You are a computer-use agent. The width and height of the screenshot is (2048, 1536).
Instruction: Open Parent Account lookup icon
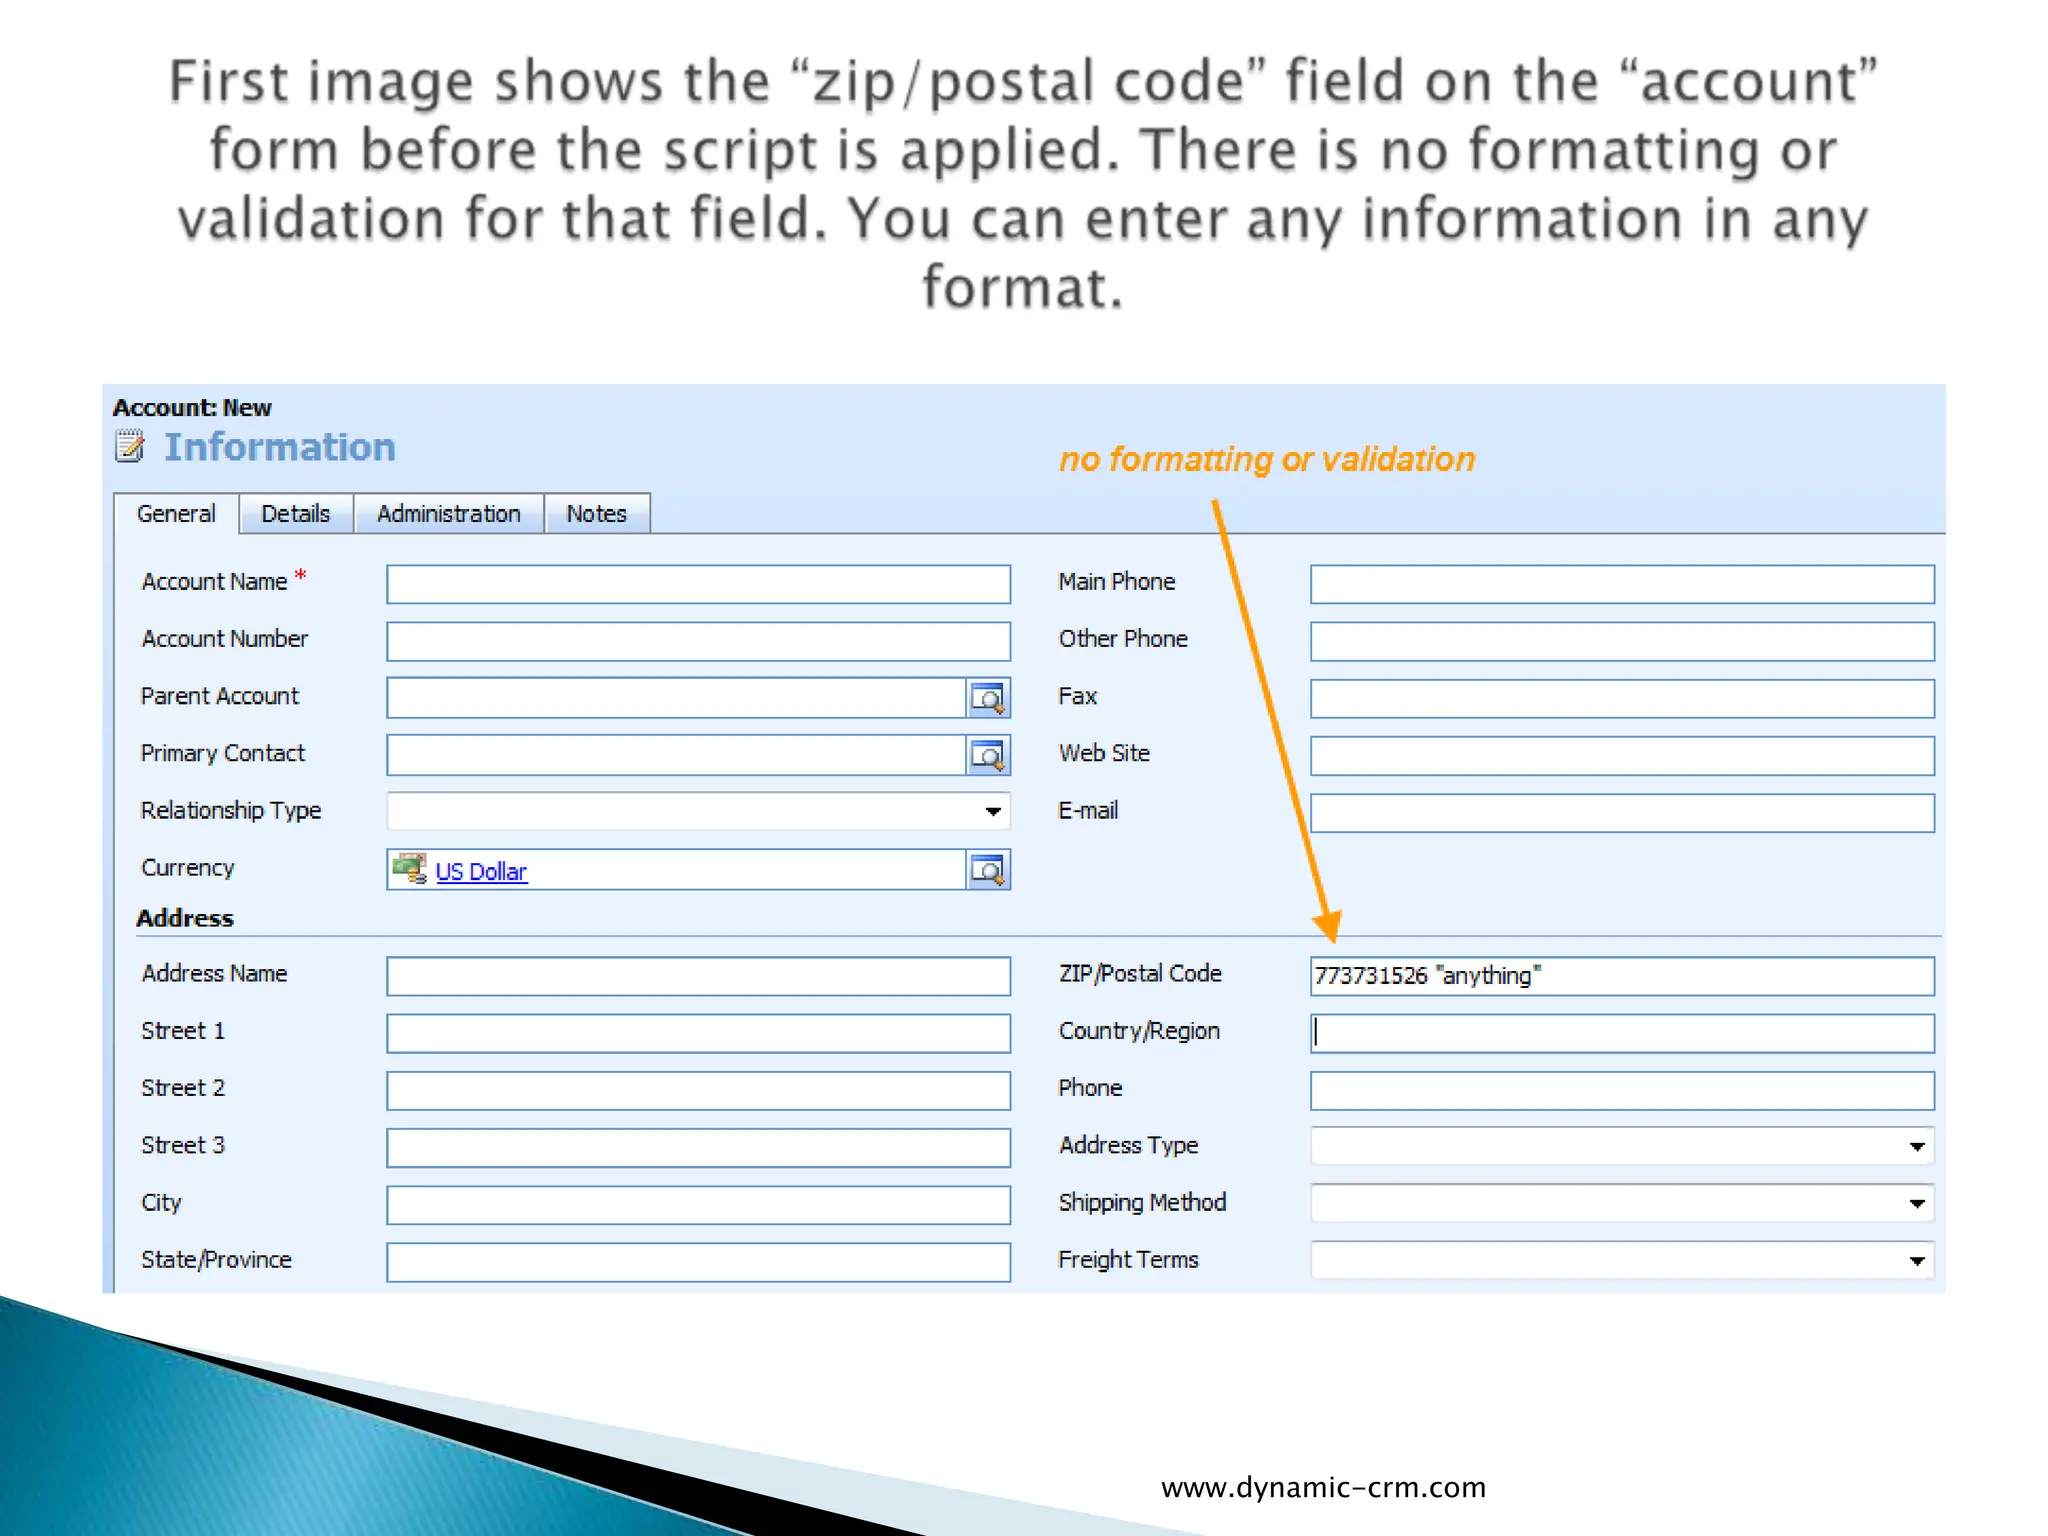click(987, 698)
